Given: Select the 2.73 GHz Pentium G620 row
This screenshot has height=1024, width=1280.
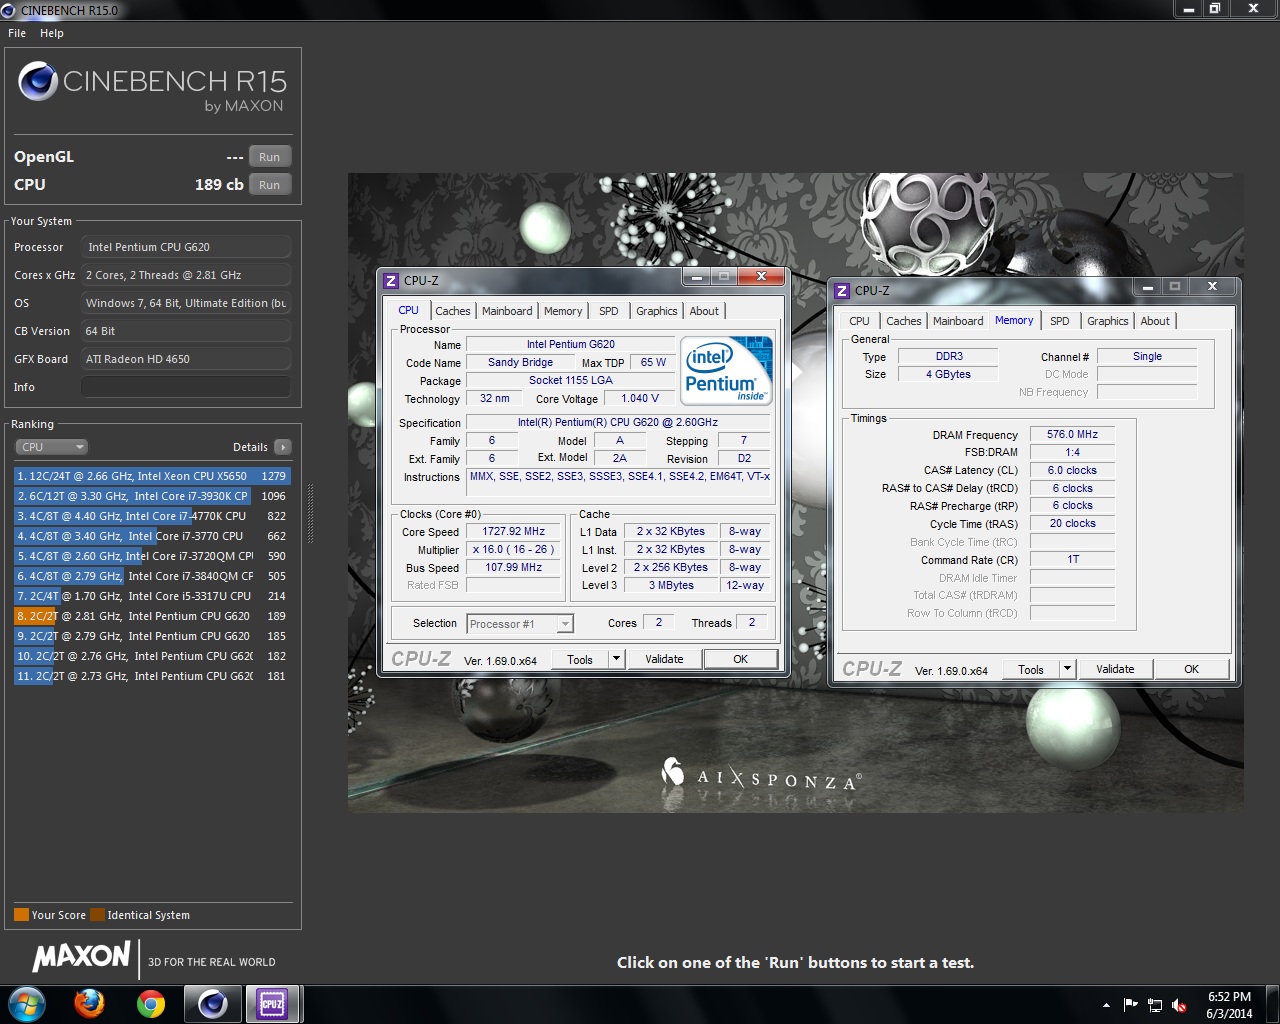Looking at the screenshot, I should pyautogui.click(x=152, y=676).
